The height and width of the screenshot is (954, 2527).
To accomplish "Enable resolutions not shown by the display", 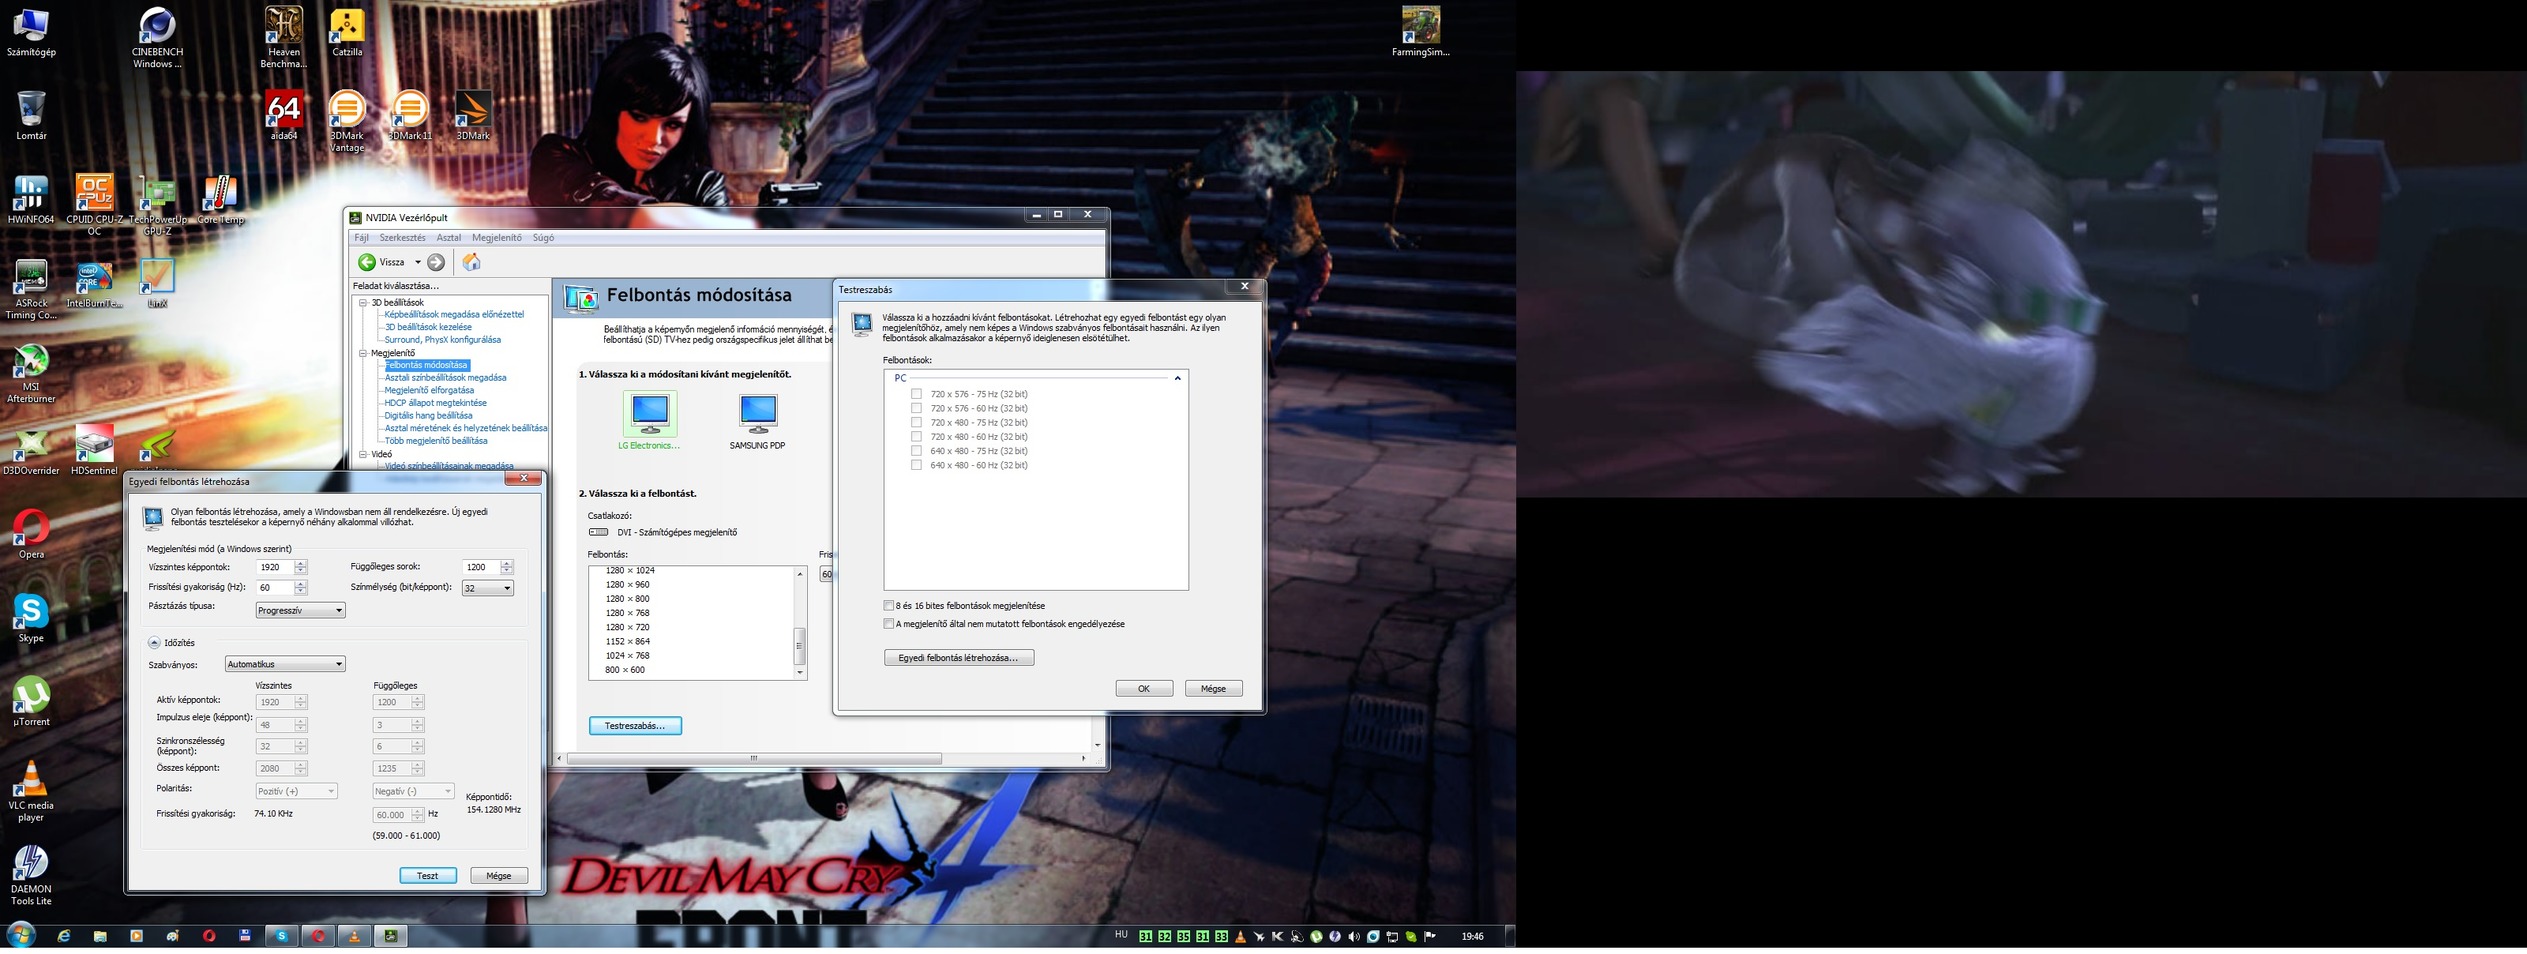I will click(889, 624).
